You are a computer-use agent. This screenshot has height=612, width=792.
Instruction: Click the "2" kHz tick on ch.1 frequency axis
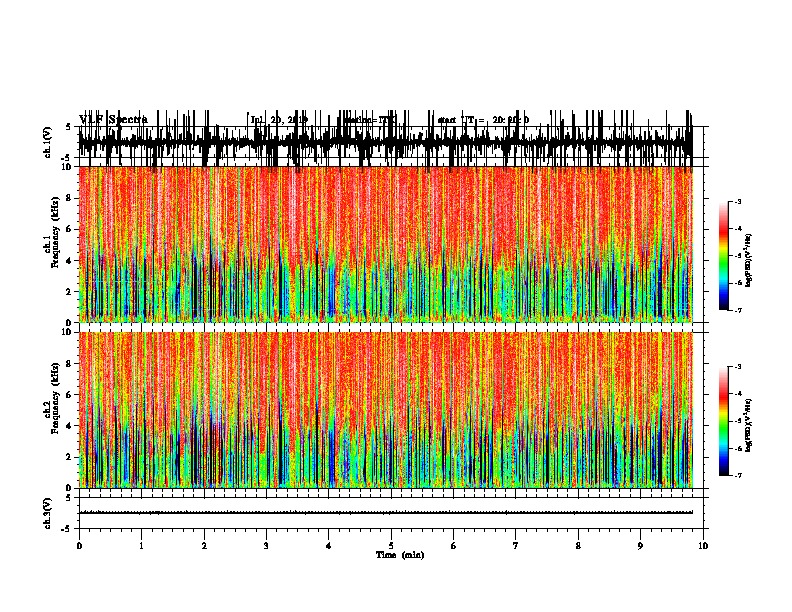[70, 292]
